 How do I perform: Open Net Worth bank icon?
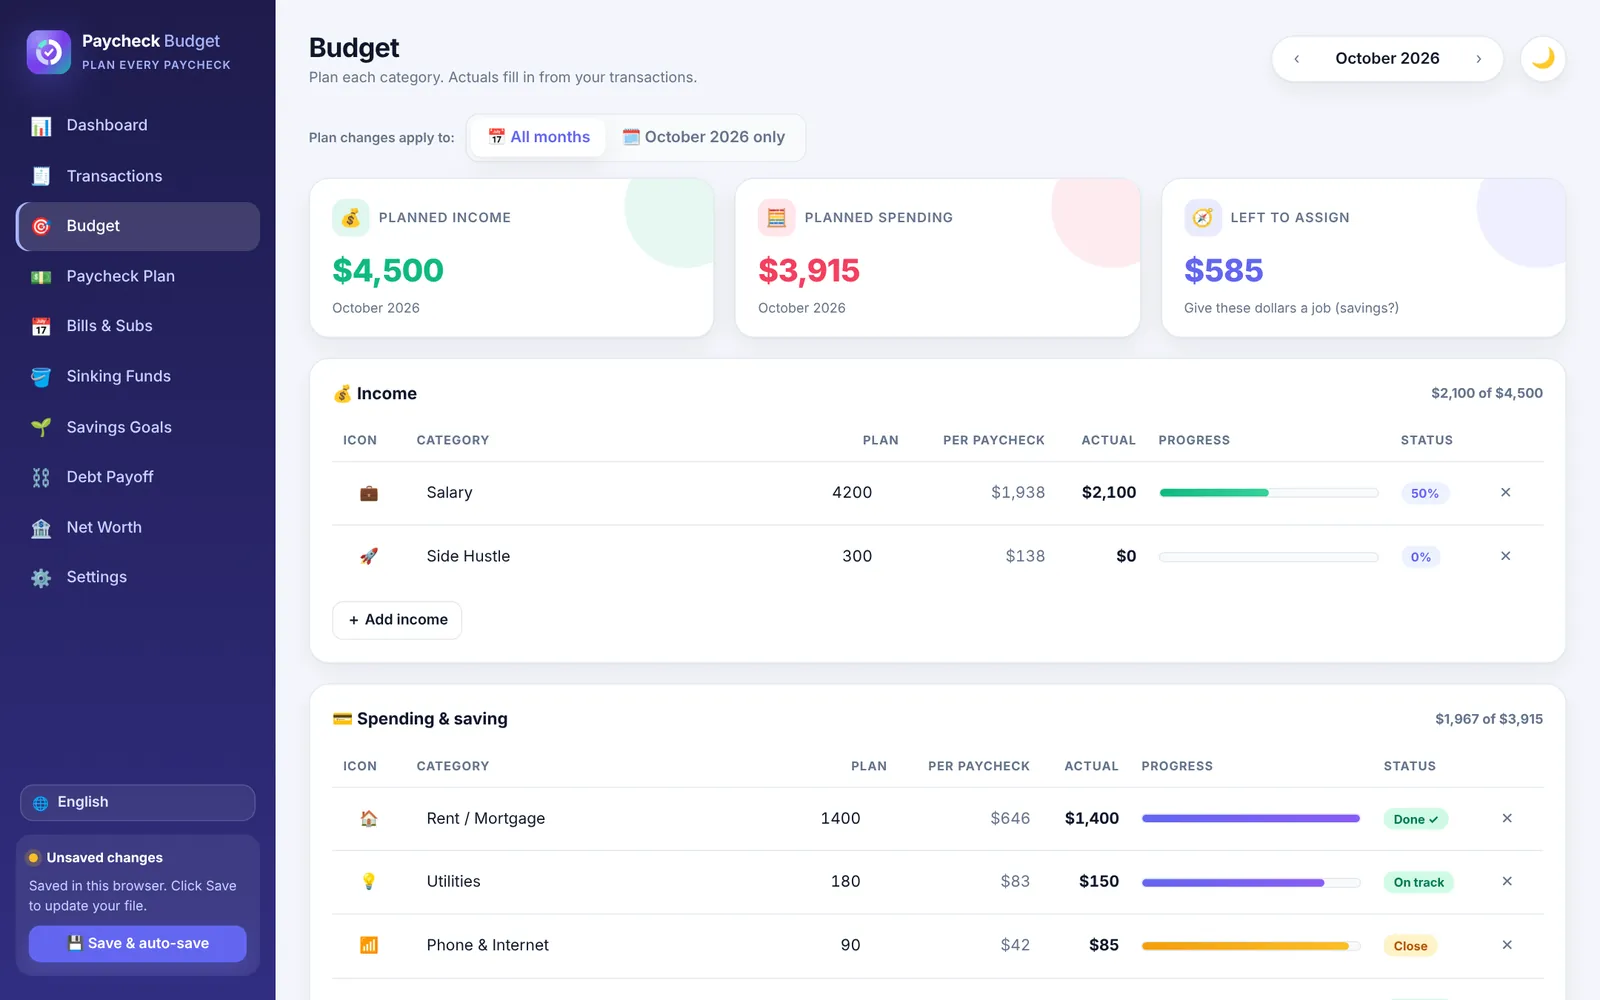pos(41,528)
